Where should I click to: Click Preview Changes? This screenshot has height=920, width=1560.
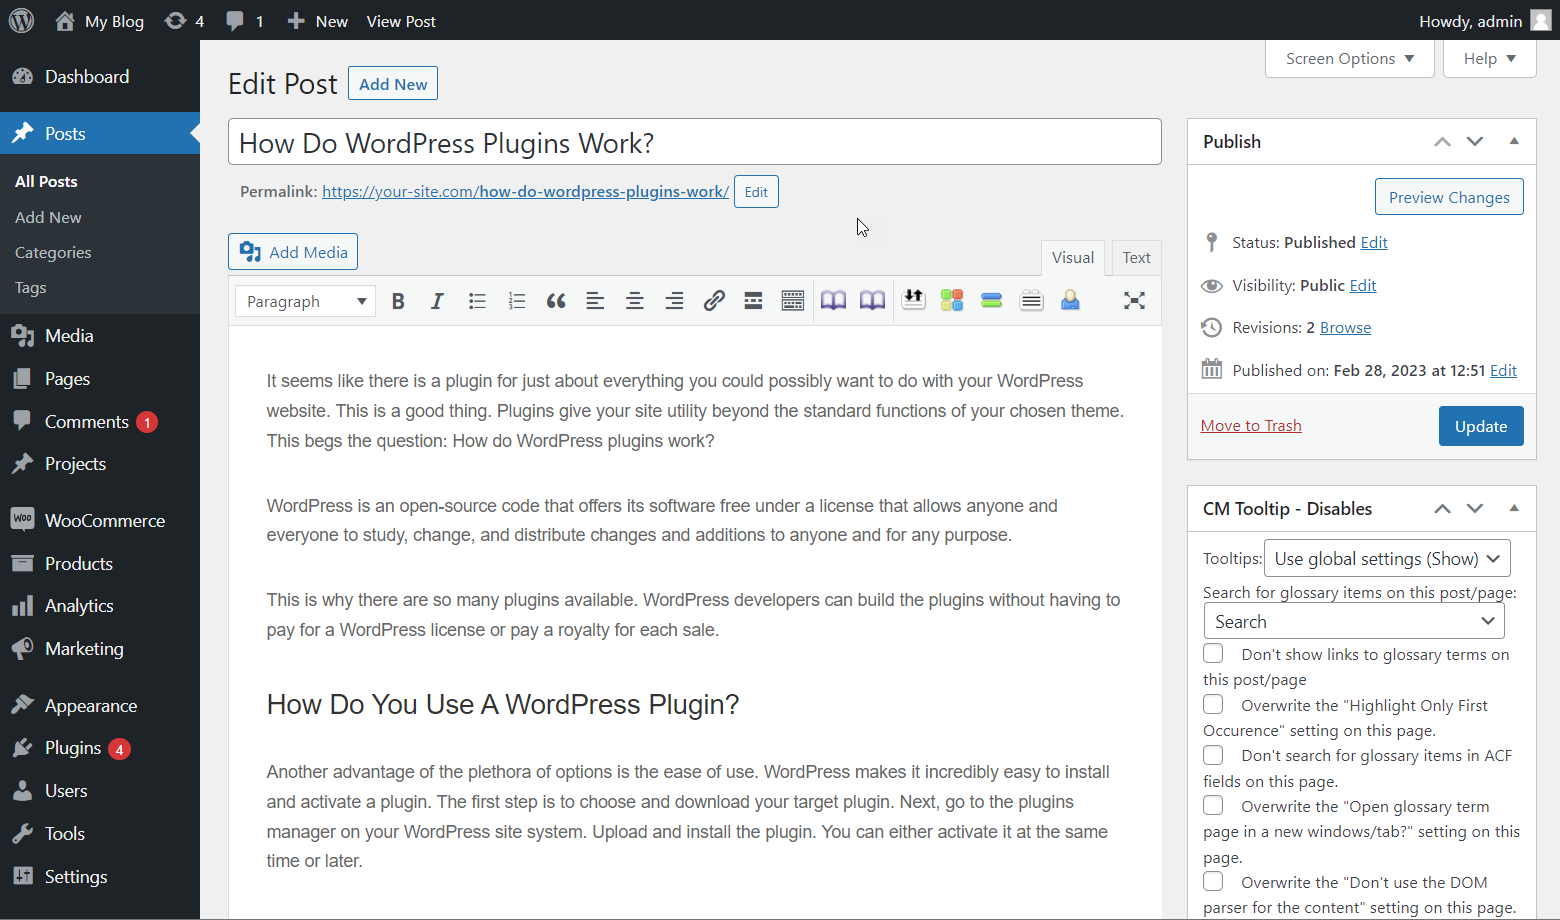pyautogui.click(x=1449, y=197)
